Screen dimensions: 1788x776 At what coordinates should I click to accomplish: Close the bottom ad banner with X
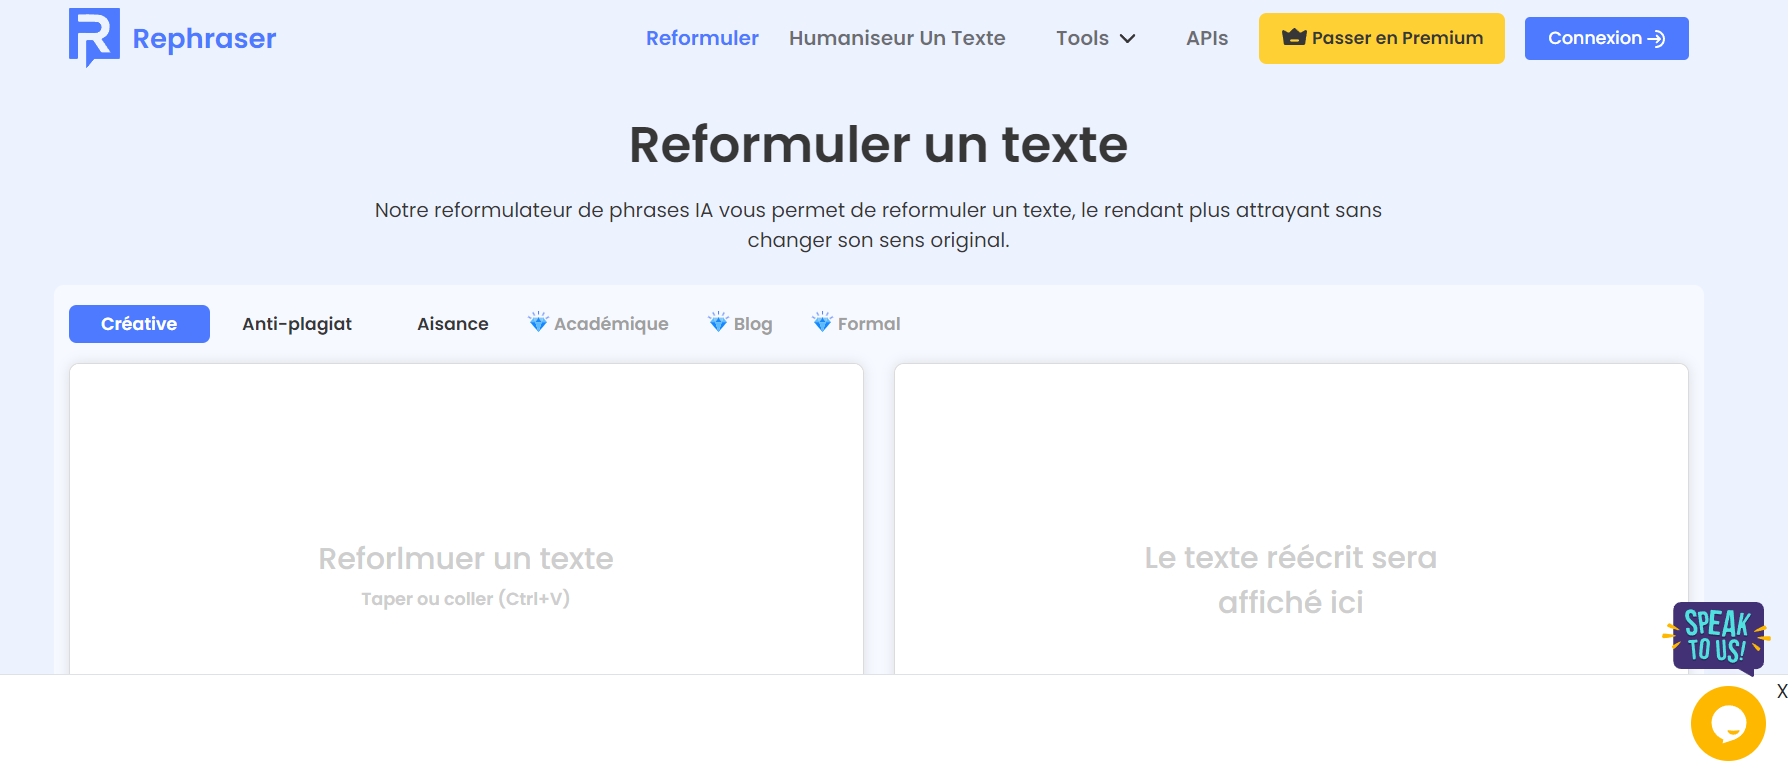[x=1781, y=691]
